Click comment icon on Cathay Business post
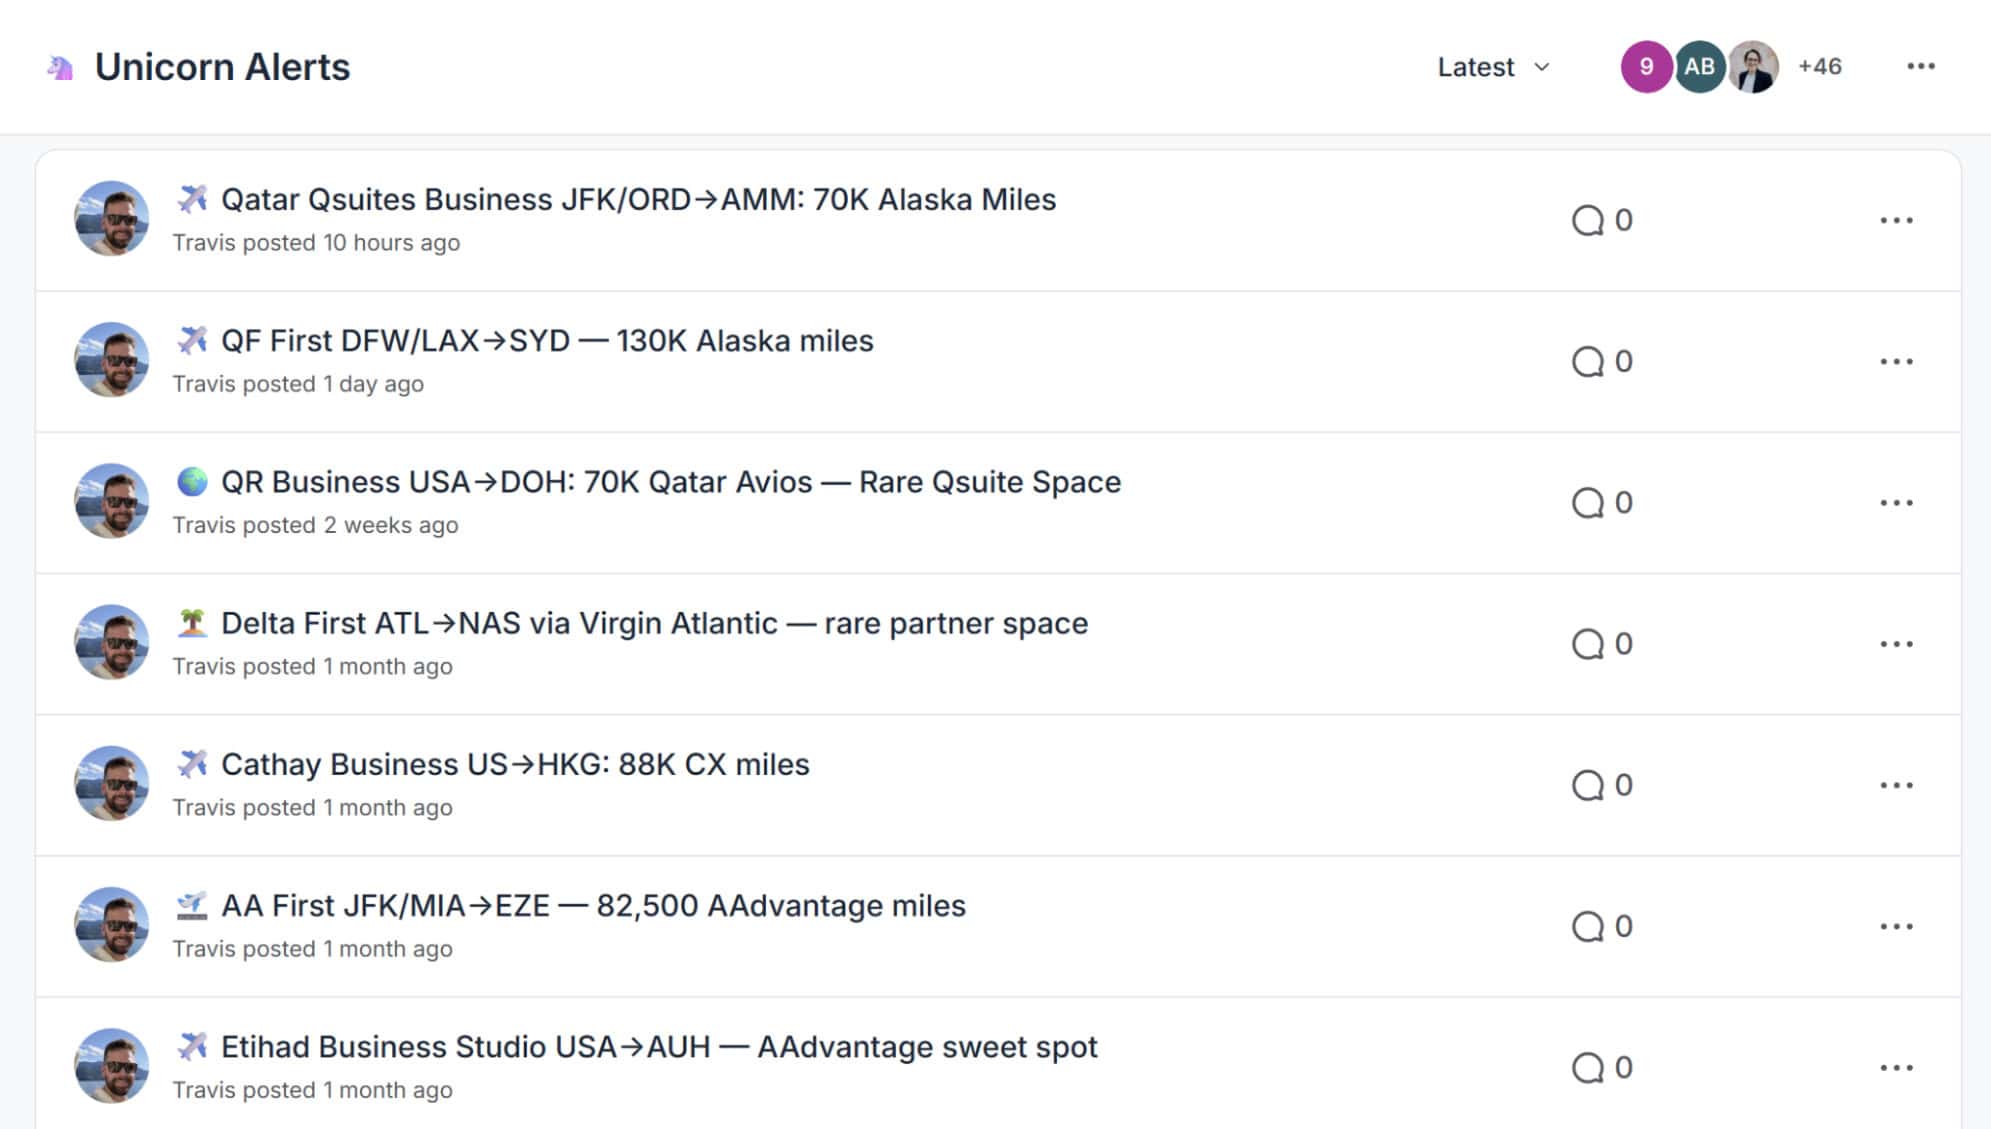Screen dimensions: 1991x1129 [1587, 785]
